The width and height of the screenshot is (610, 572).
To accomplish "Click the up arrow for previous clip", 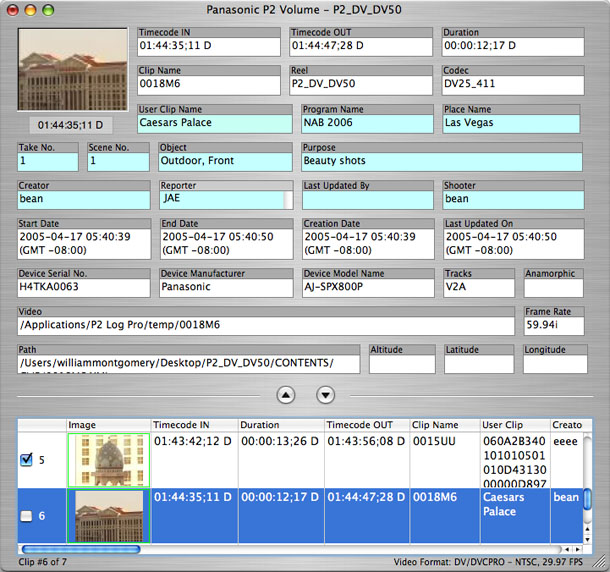I will pos(286,395).
